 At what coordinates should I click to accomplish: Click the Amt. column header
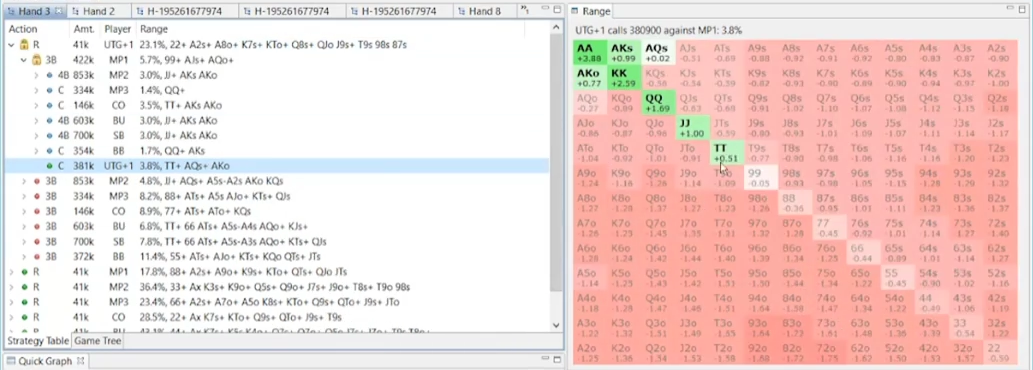pyautogui.click(x=84, y=29)
